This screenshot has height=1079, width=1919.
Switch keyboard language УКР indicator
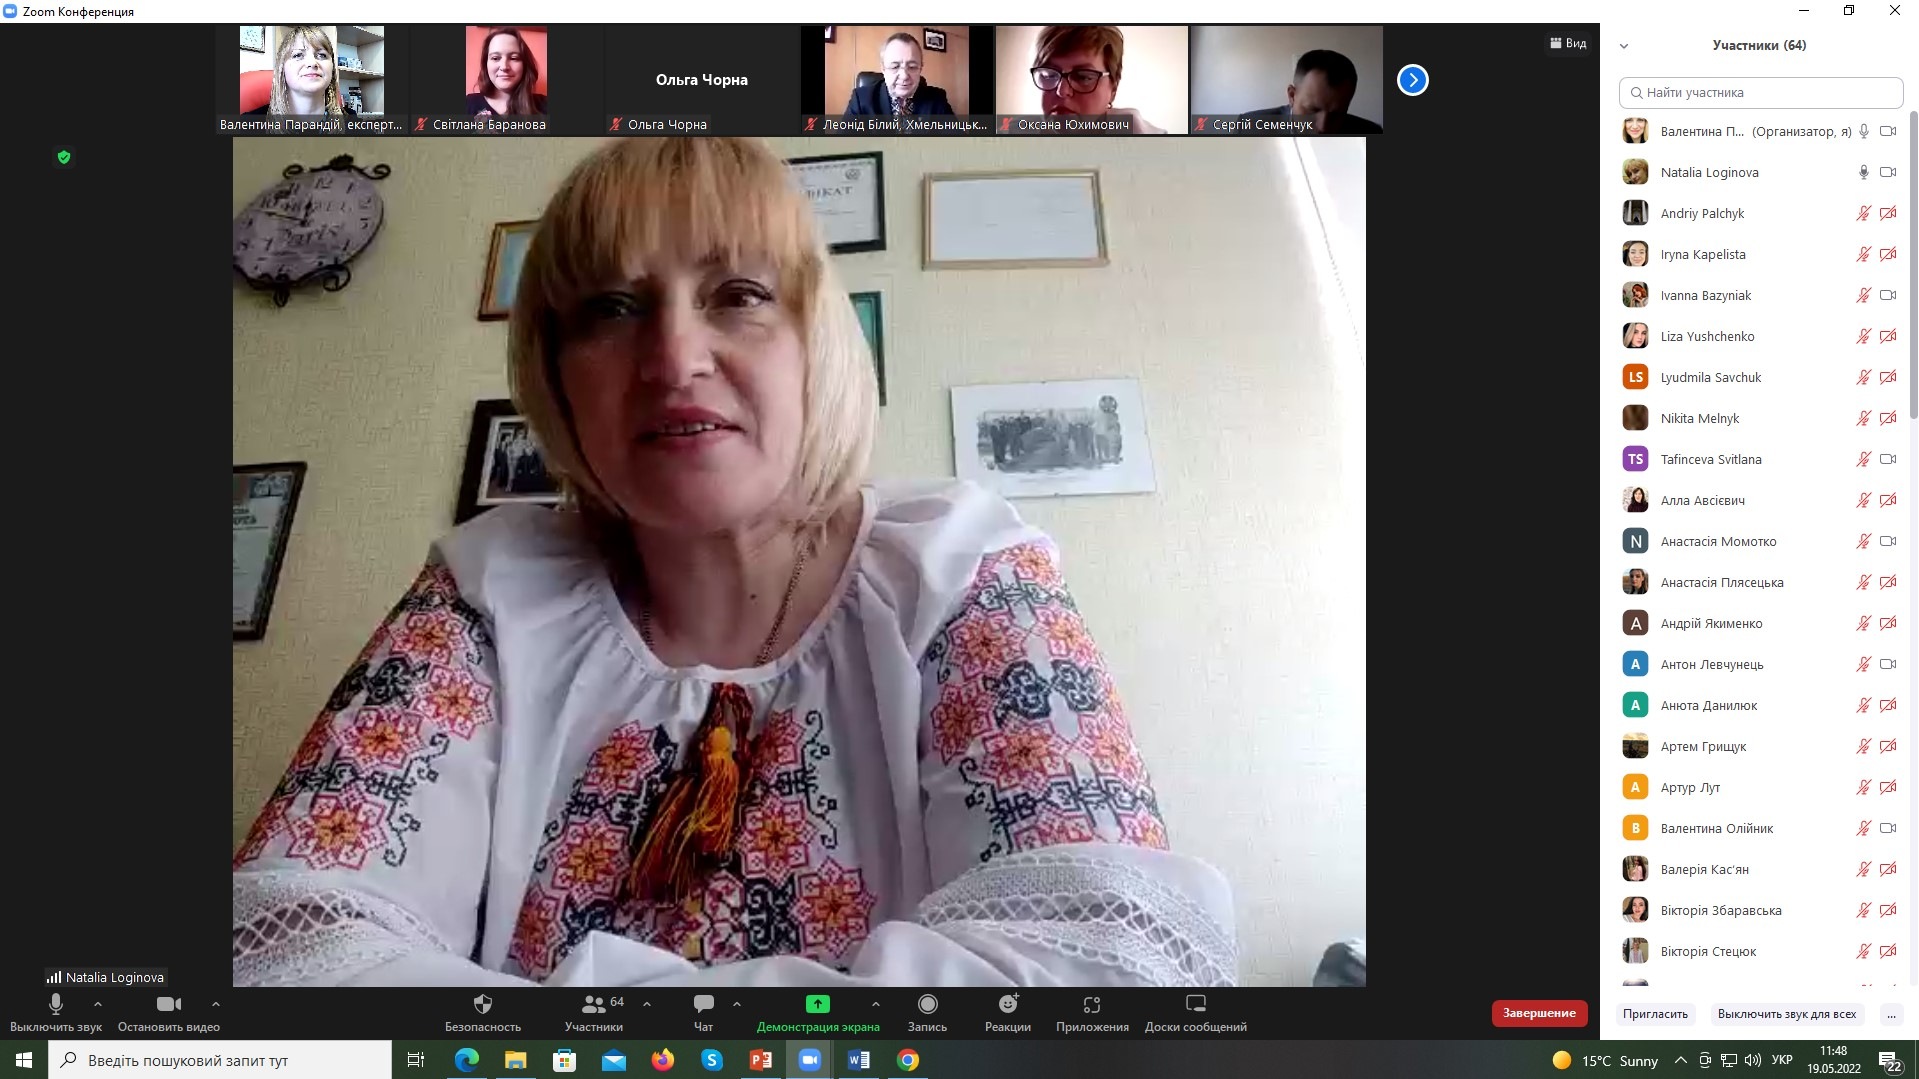pos(1782,1060)
